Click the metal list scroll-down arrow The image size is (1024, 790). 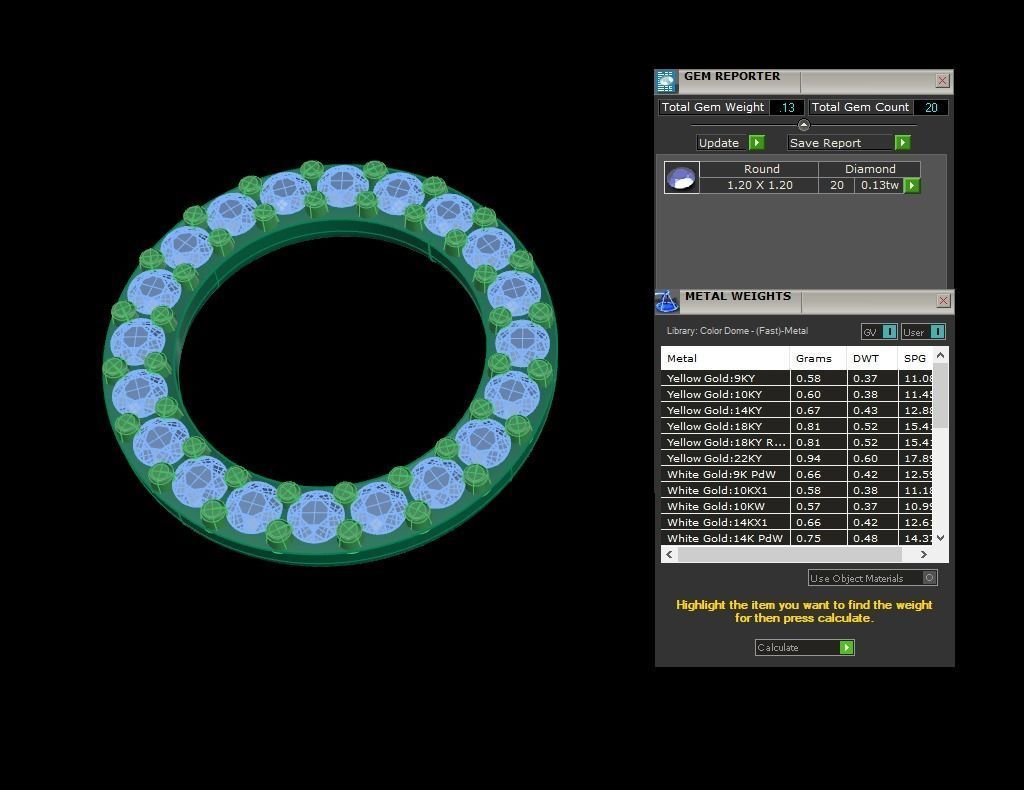pyautogui.click(x=940, y=538)
